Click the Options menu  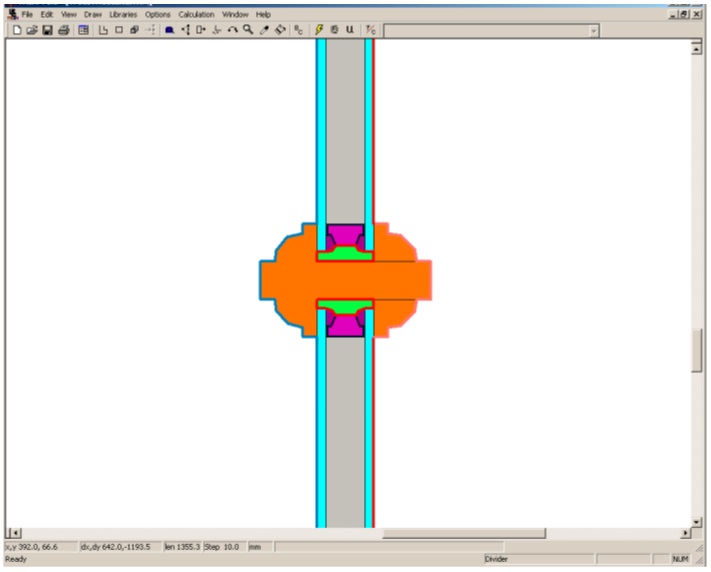tap(158, 15)
